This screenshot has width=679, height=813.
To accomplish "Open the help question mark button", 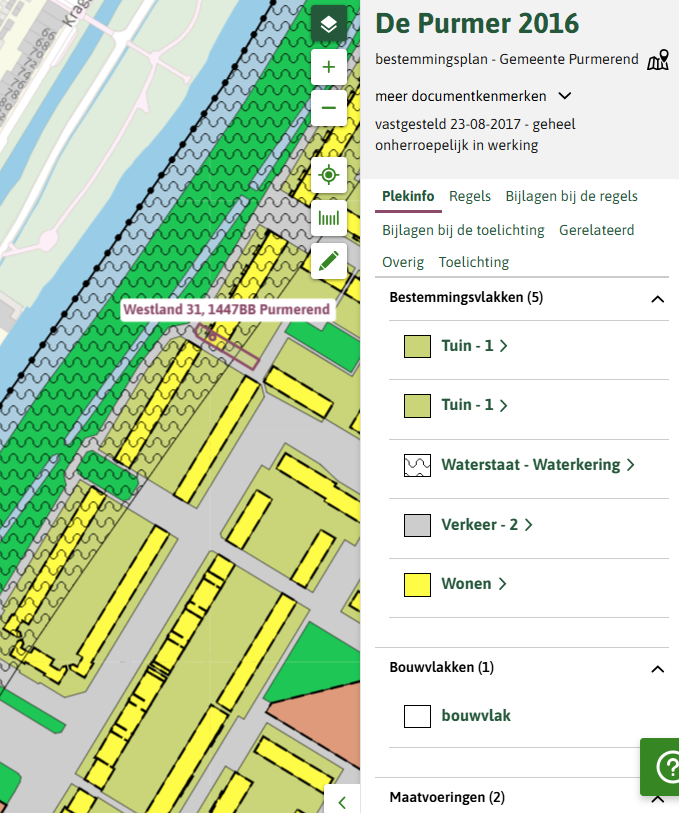I will pyautogui.click(x=664, y=766).
